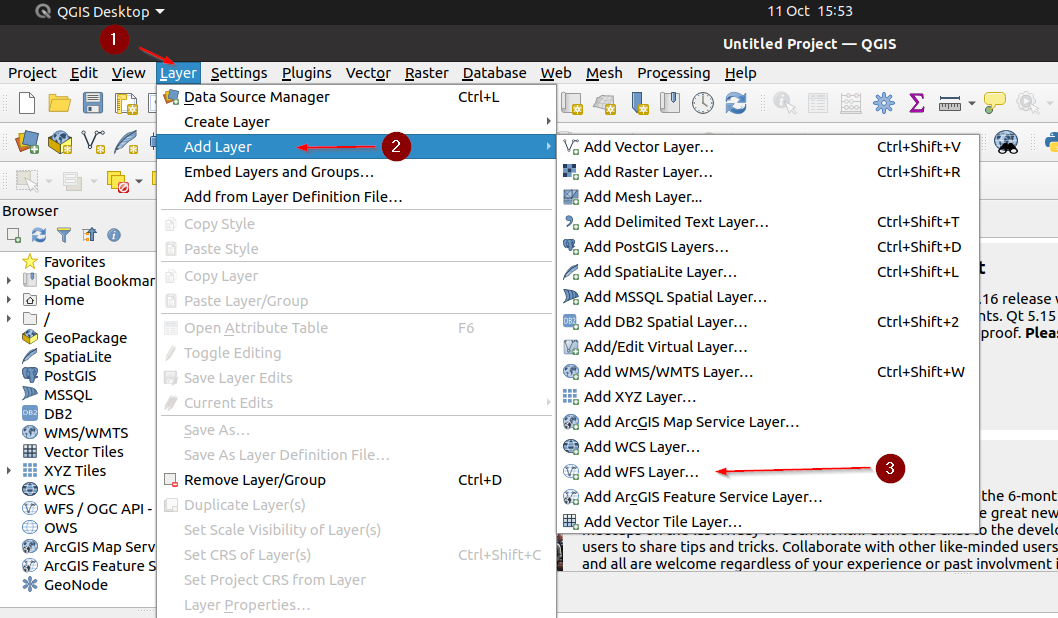Click Enable Properties Widget info icon
Viewport: 1058px width, 618px height.
click(114, 235)
